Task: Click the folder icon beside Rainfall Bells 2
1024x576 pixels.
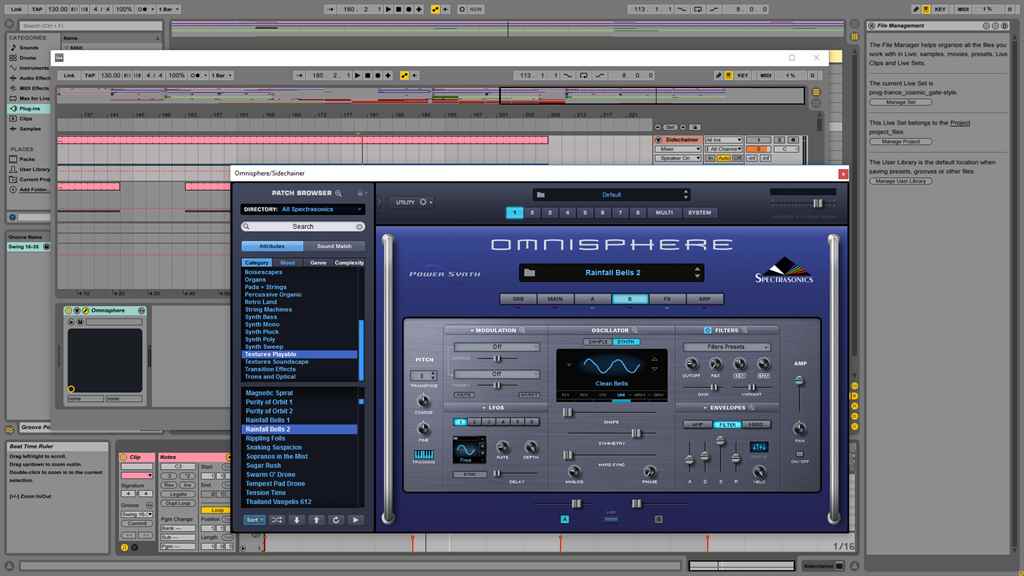Action: 530,273
